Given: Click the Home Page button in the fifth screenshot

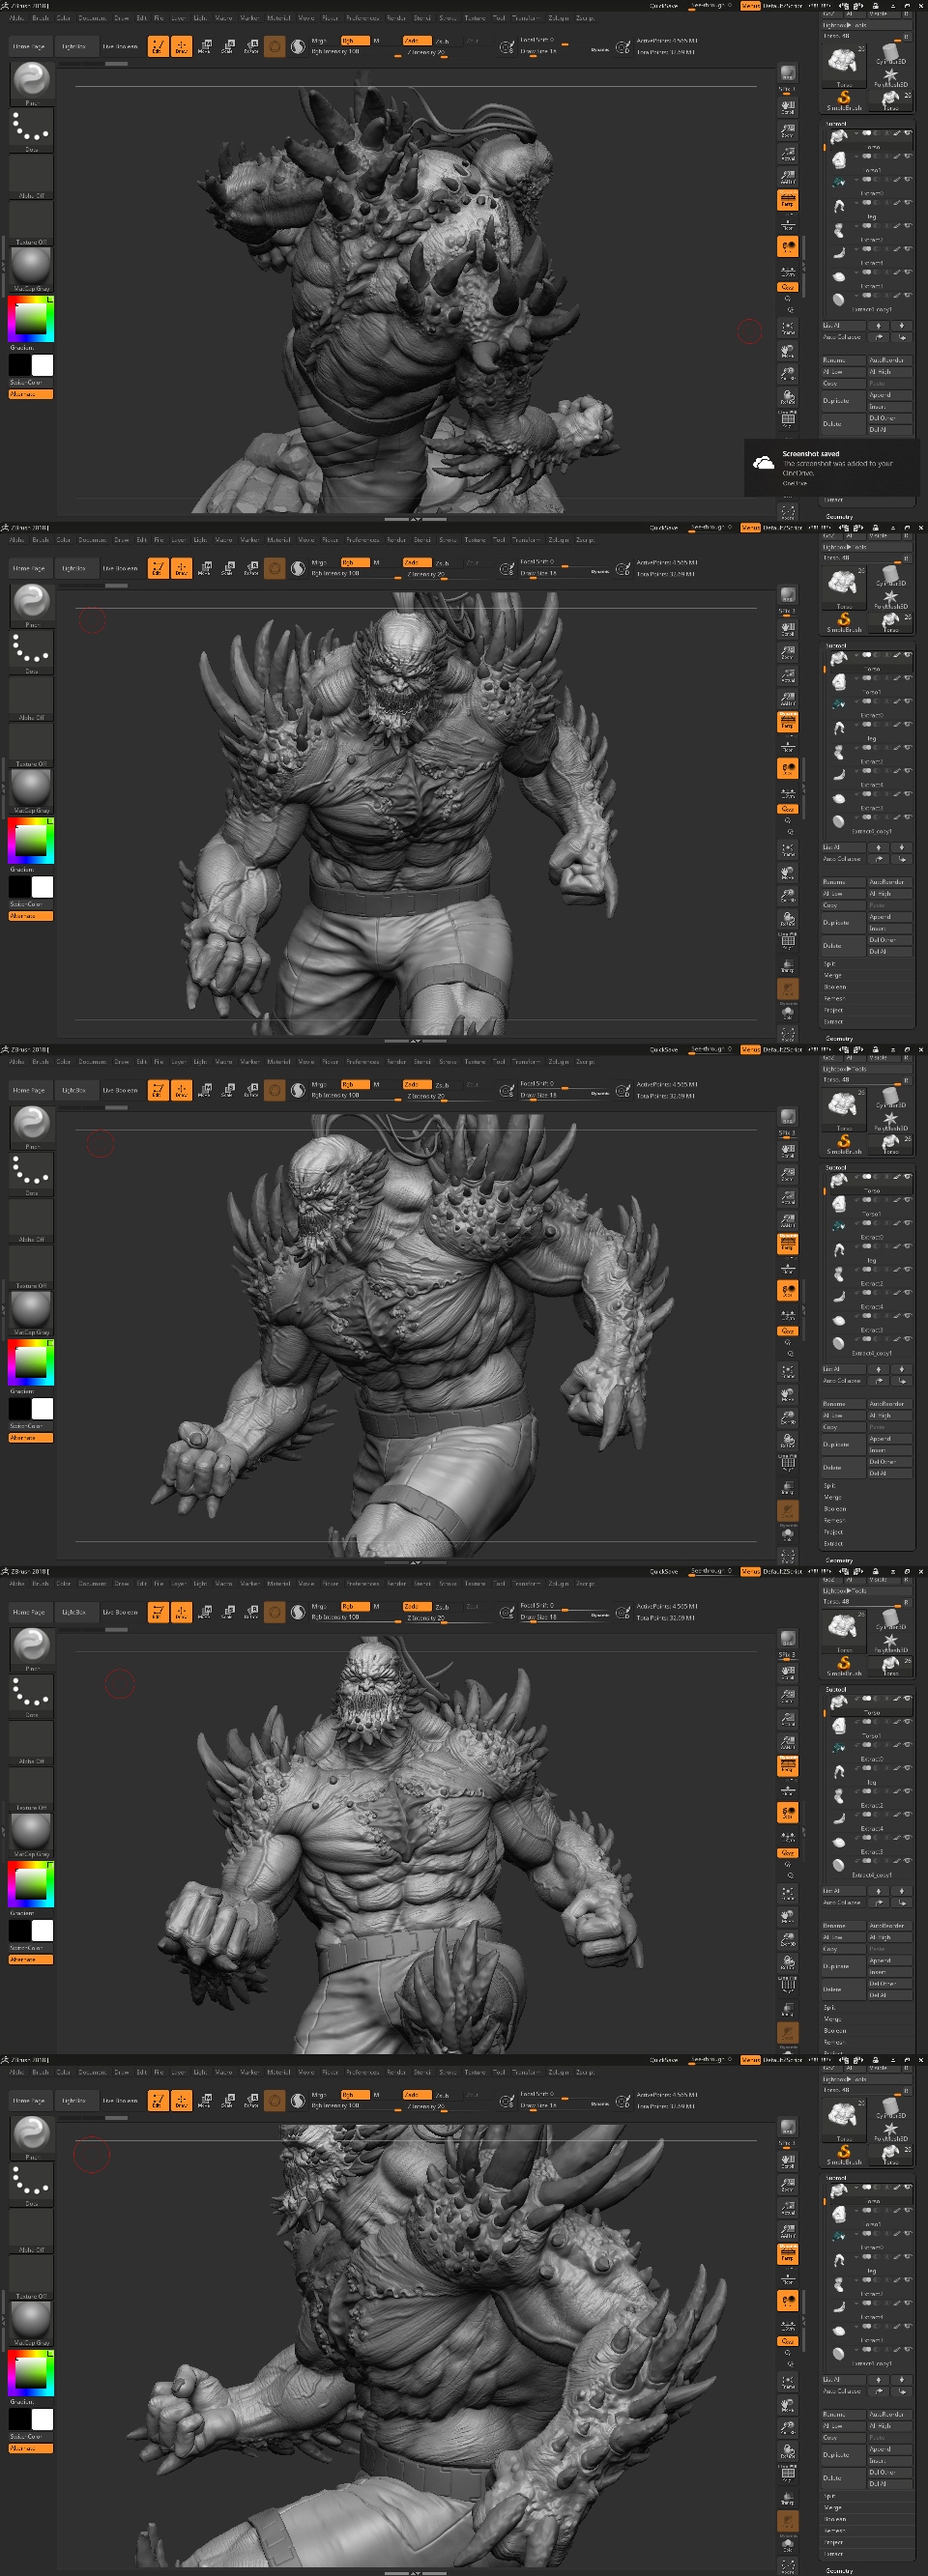Looking at the screenshot, I should [29, 2100].
